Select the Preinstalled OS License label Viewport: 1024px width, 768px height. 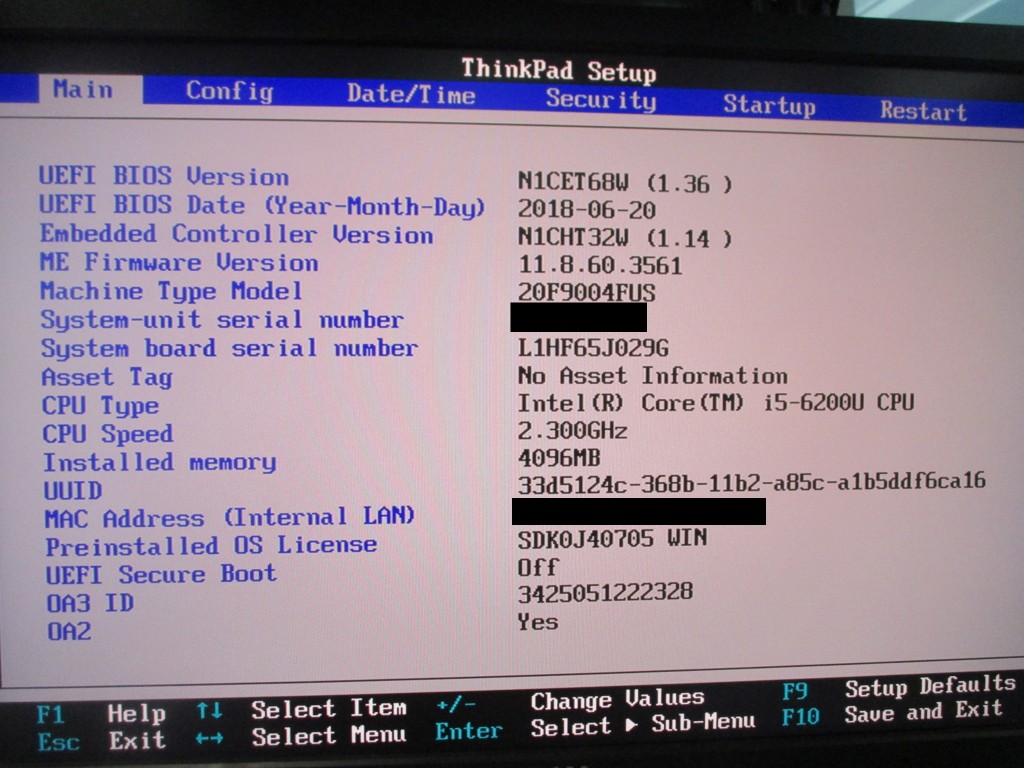point(212,546)
